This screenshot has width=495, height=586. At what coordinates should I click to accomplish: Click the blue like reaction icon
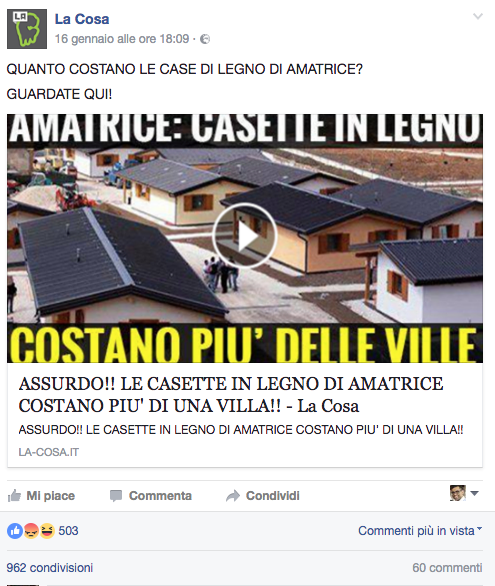[x=15, y=531]
